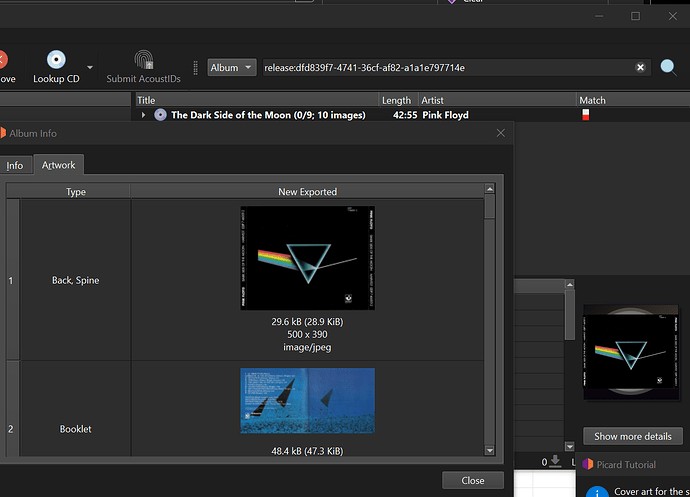The width and height of the screenshot is (690, 497).
Task: Click the cover art preview in the main window
Action: (x=631, y=352)
